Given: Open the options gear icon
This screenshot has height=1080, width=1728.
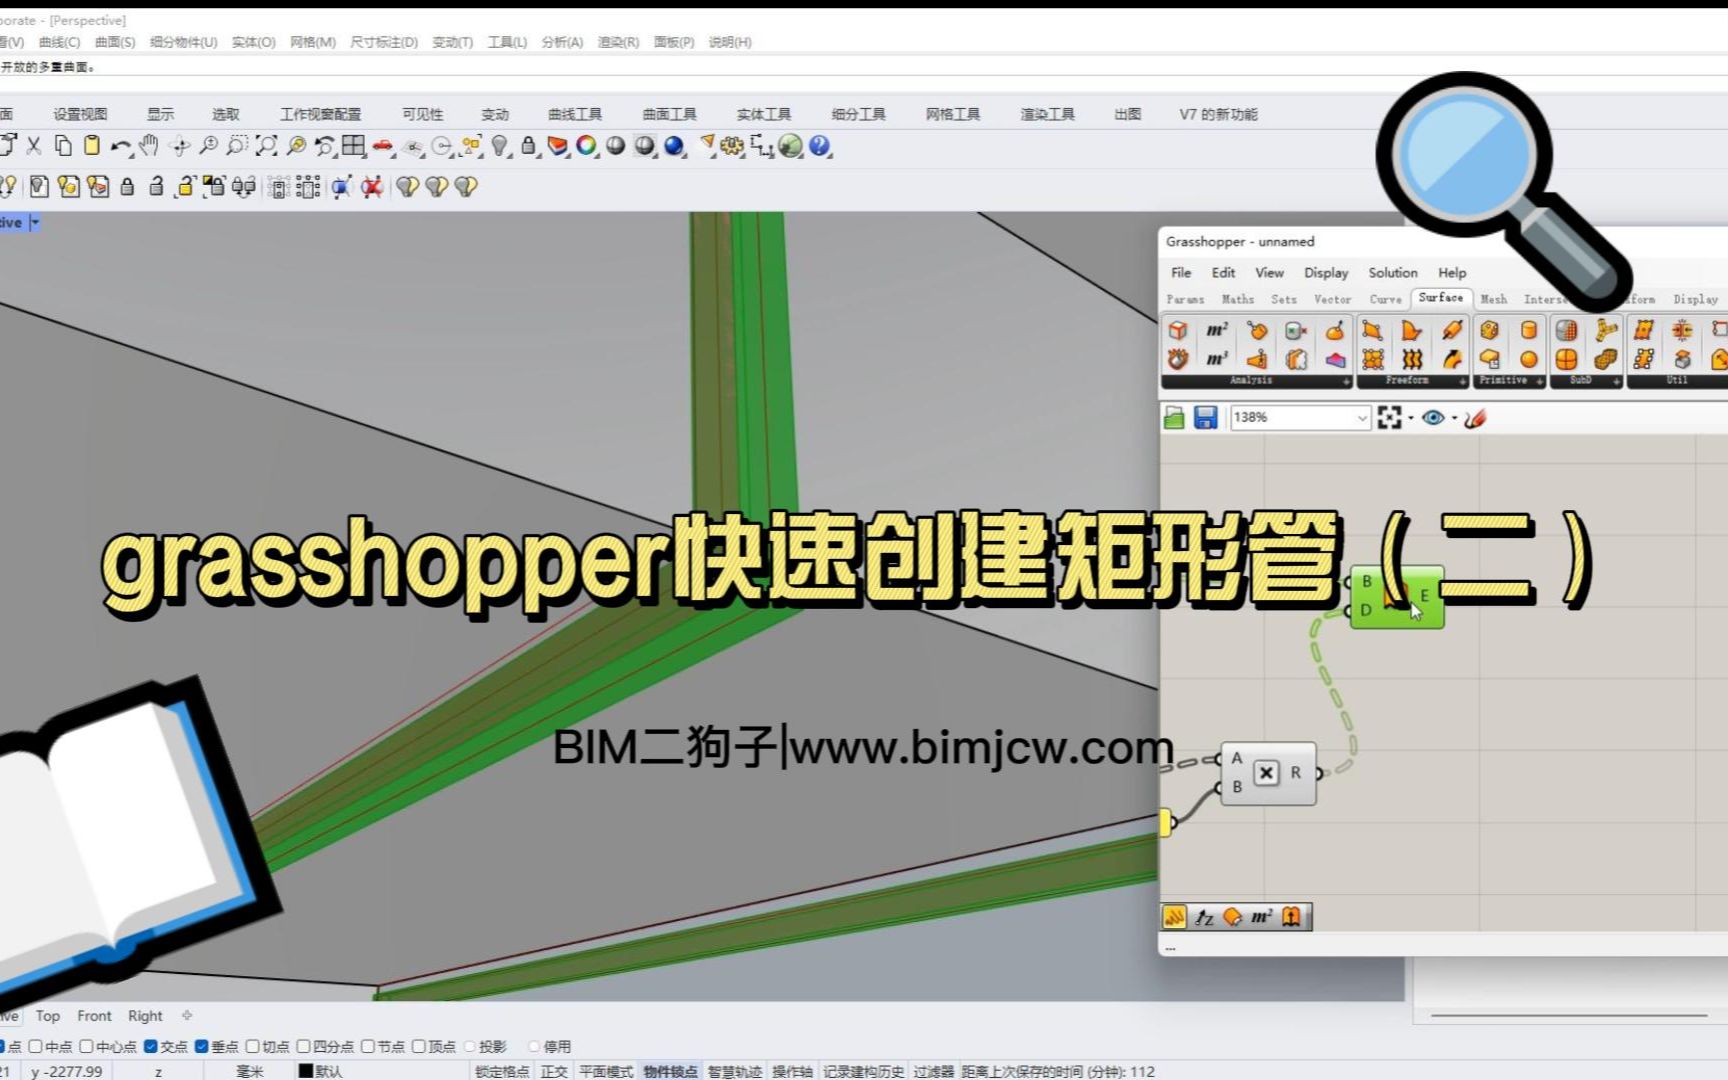Looking at the screenshot, I should pos(732,146).
